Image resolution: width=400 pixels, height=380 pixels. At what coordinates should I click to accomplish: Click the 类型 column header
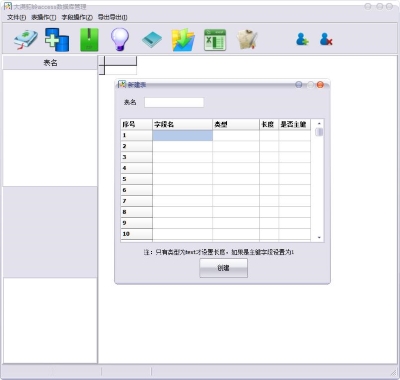coord(236,124)
